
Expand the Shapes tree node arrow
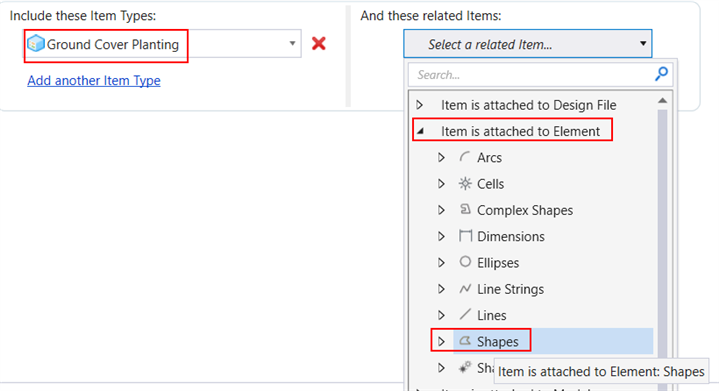tap(441, 341)
